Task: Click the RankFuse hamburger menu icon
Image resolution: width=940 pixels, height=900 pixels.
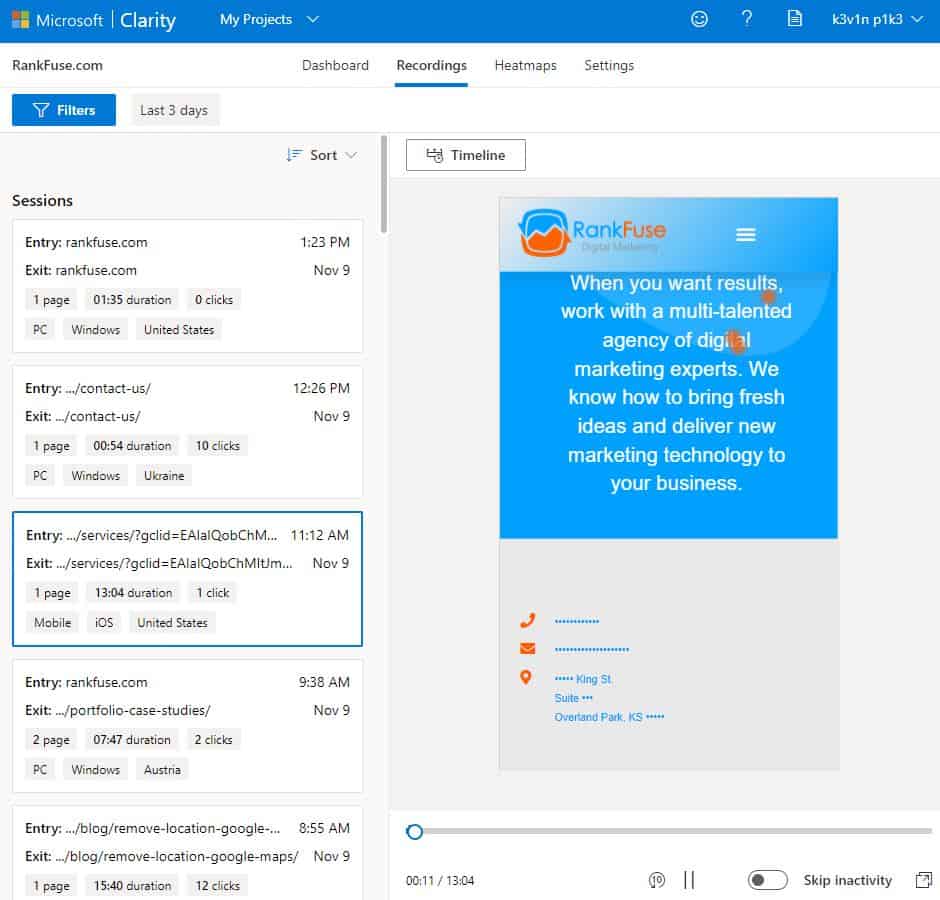Action: (745, 234)
